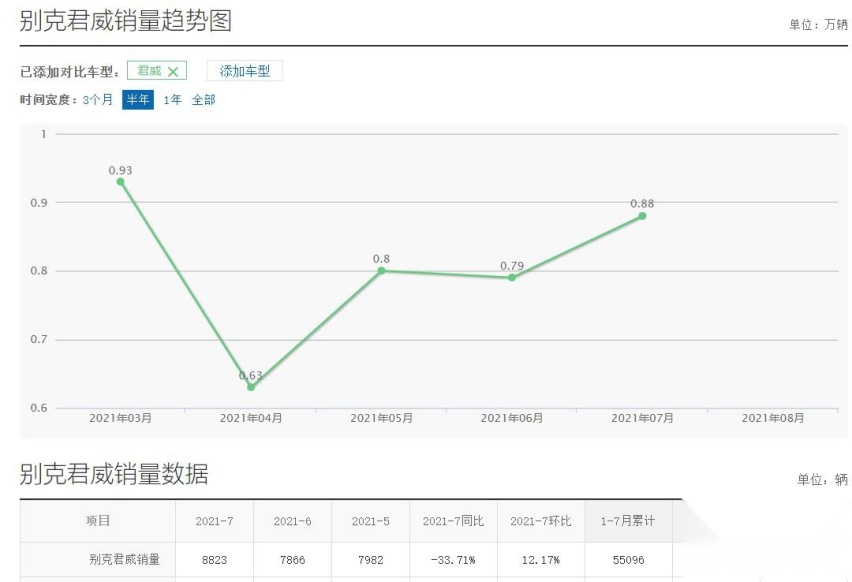Click the 别克君威销量数据 heading
This screenshot has width=852, height=582.
(x=114, y=473)
